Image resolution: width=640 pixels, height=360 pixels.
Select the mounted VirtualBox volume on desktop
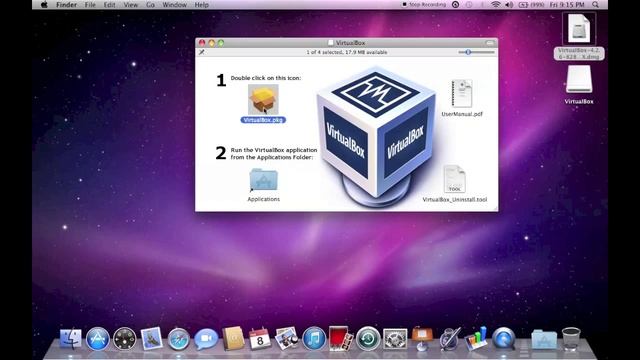[579, 80]
